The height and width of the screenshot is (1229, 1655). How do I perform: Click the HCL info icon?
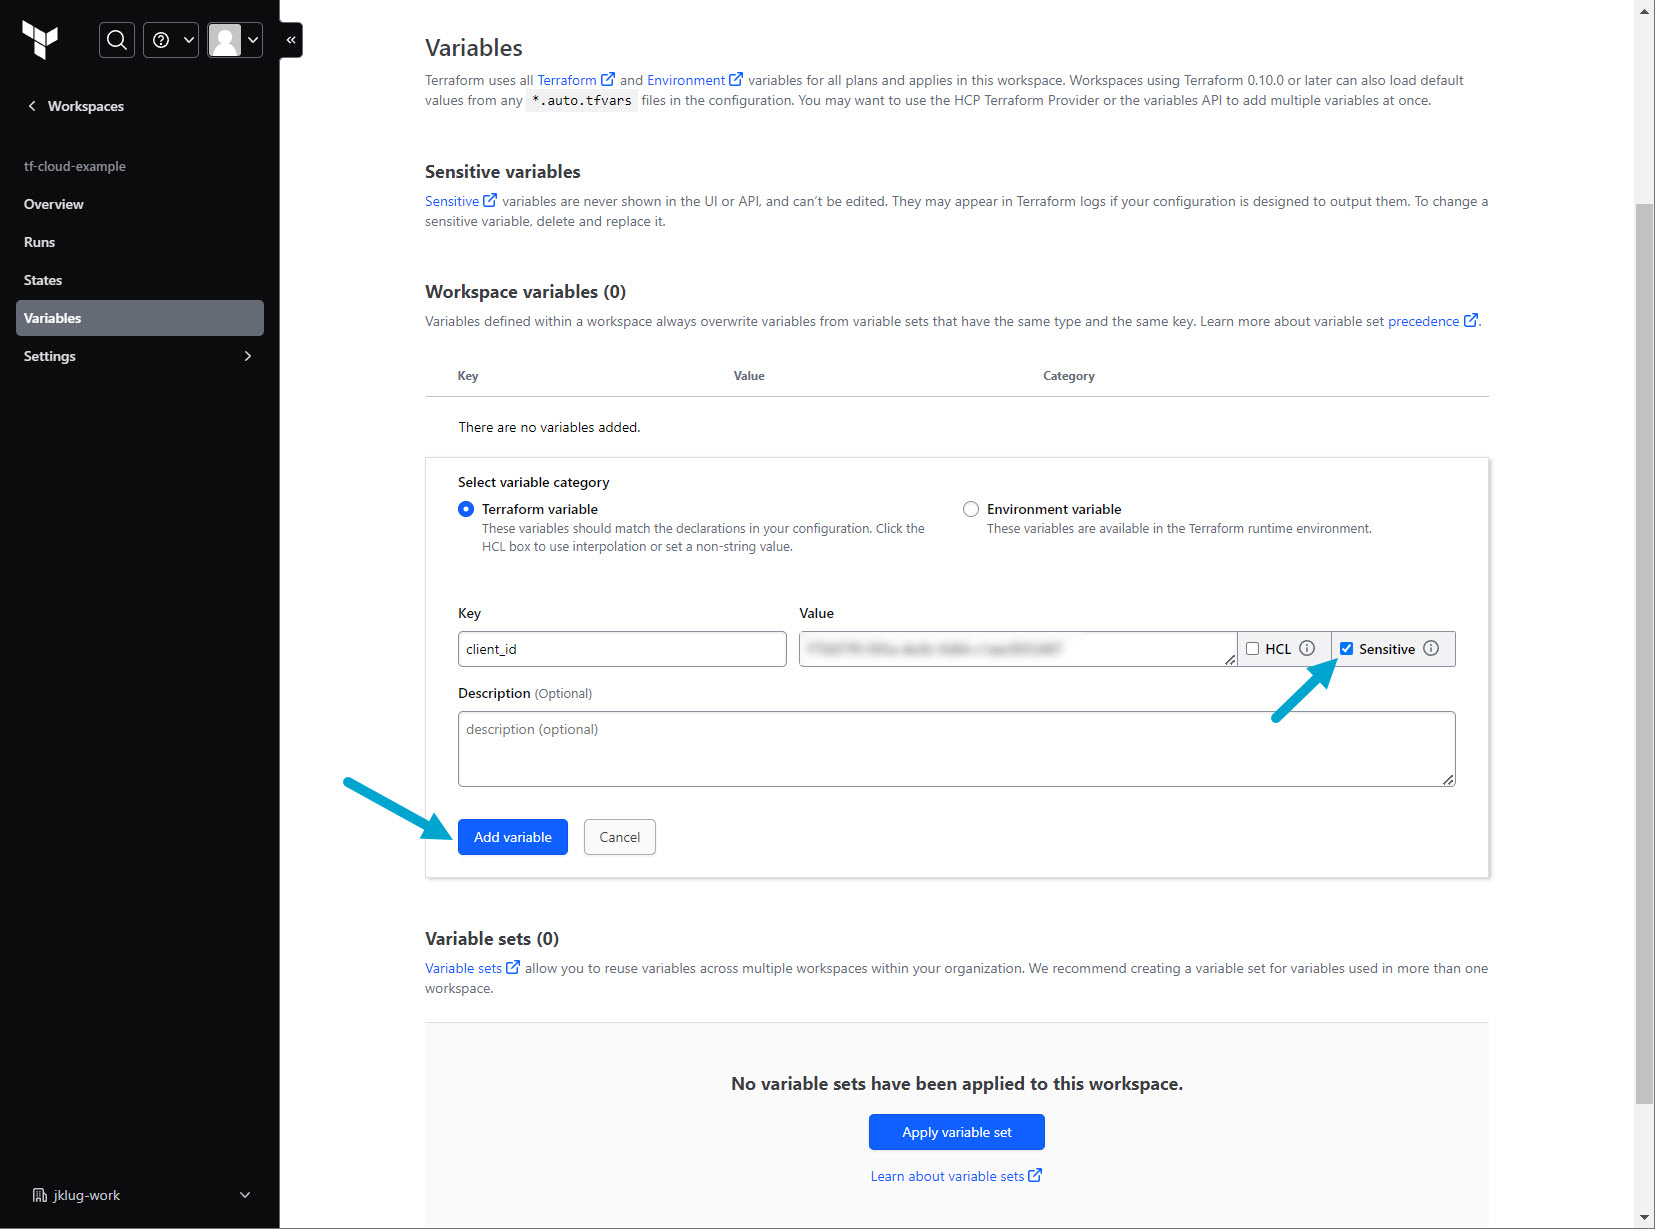[1307, 648]
